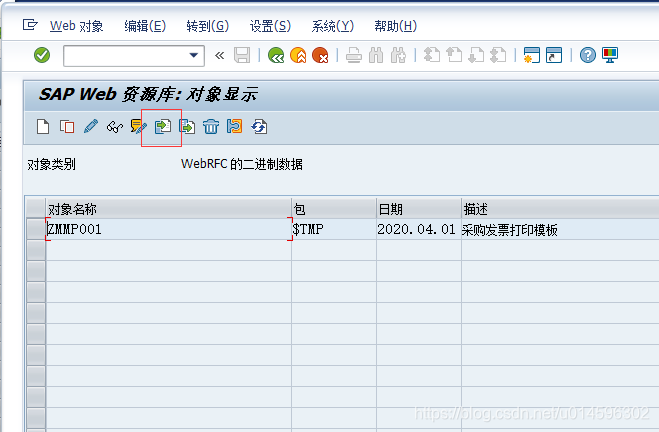Open the window system menu icon
This screenshot has width=659, height=432.
30,25
